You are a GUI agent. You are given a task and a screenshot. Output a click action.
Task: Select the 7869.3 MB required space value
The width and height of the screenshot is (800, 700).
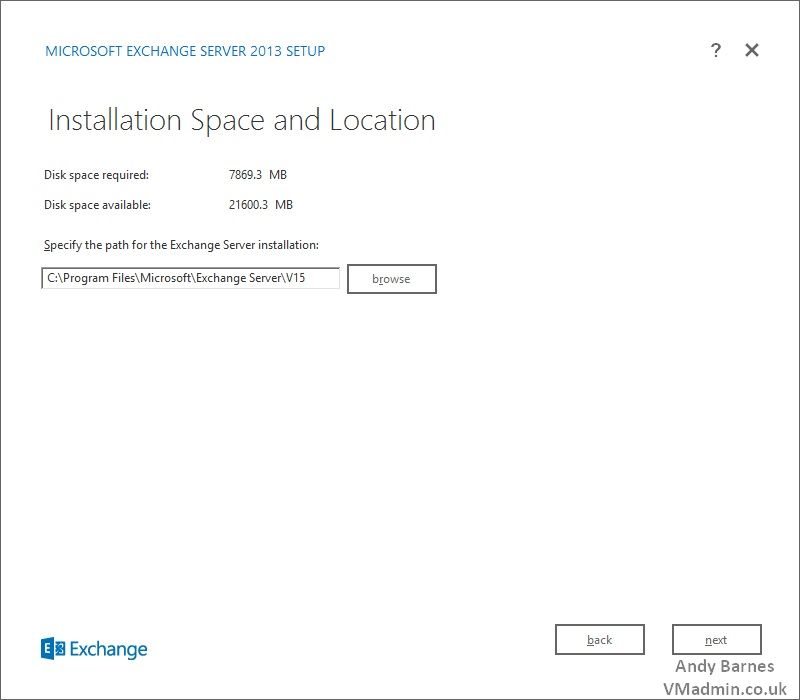pyautogui.click(x=258, y=174)
